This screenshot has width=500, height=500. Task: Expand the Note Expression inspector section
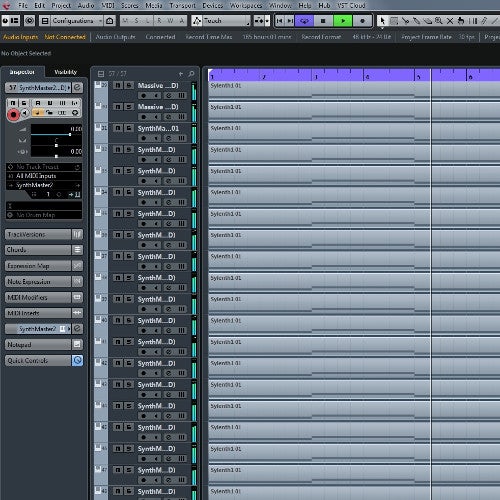click(38, 282)
